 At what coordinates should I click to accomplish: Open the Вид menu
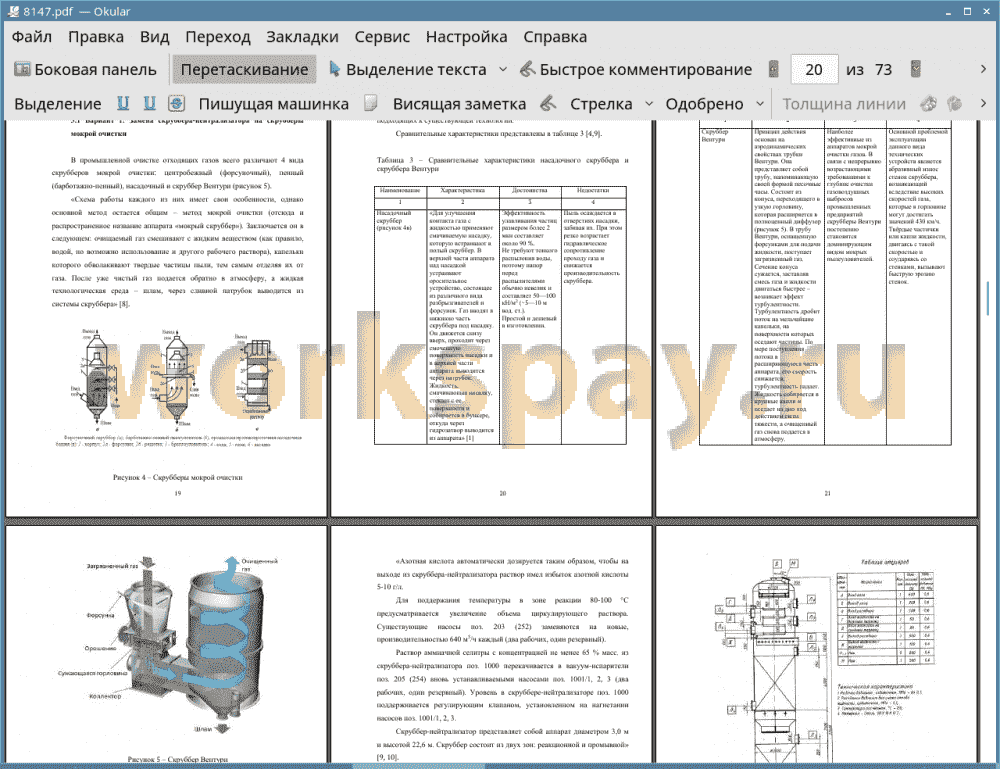154,37
